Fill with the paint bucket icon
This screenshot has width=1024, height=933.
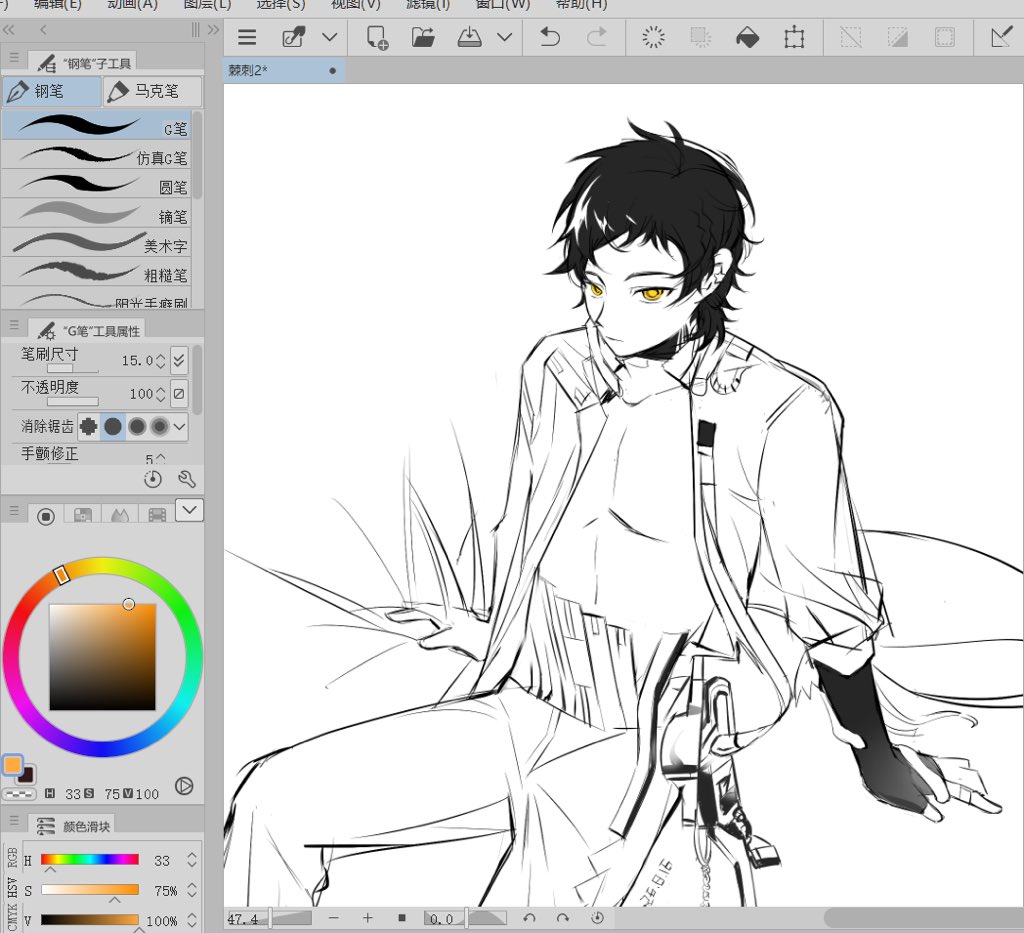coord(747,37)
